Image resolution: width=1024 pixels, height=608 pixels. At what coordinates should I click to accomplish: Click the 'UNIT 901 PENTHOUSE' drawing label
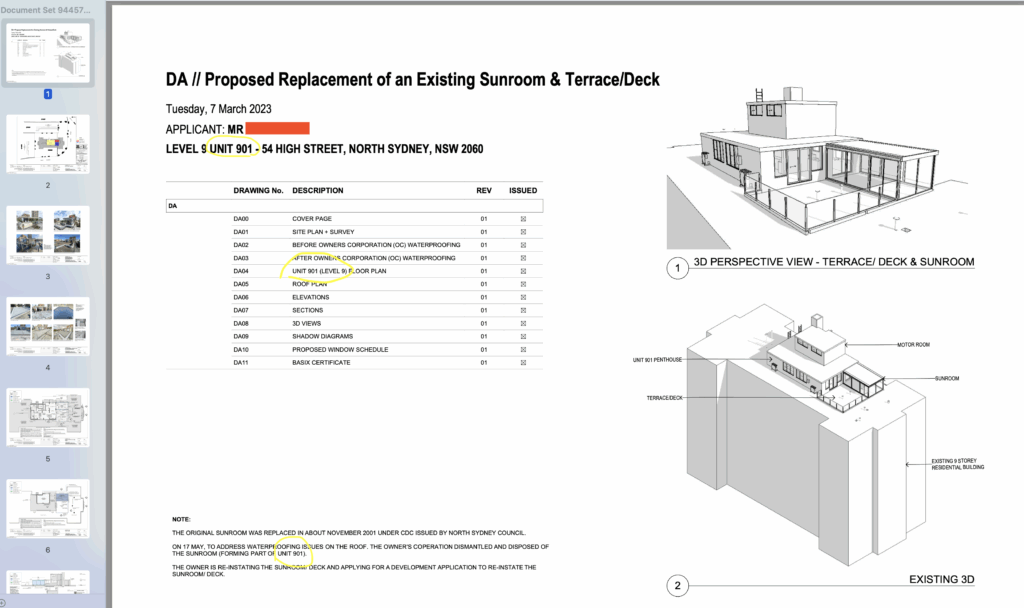(x=657, y=360)
